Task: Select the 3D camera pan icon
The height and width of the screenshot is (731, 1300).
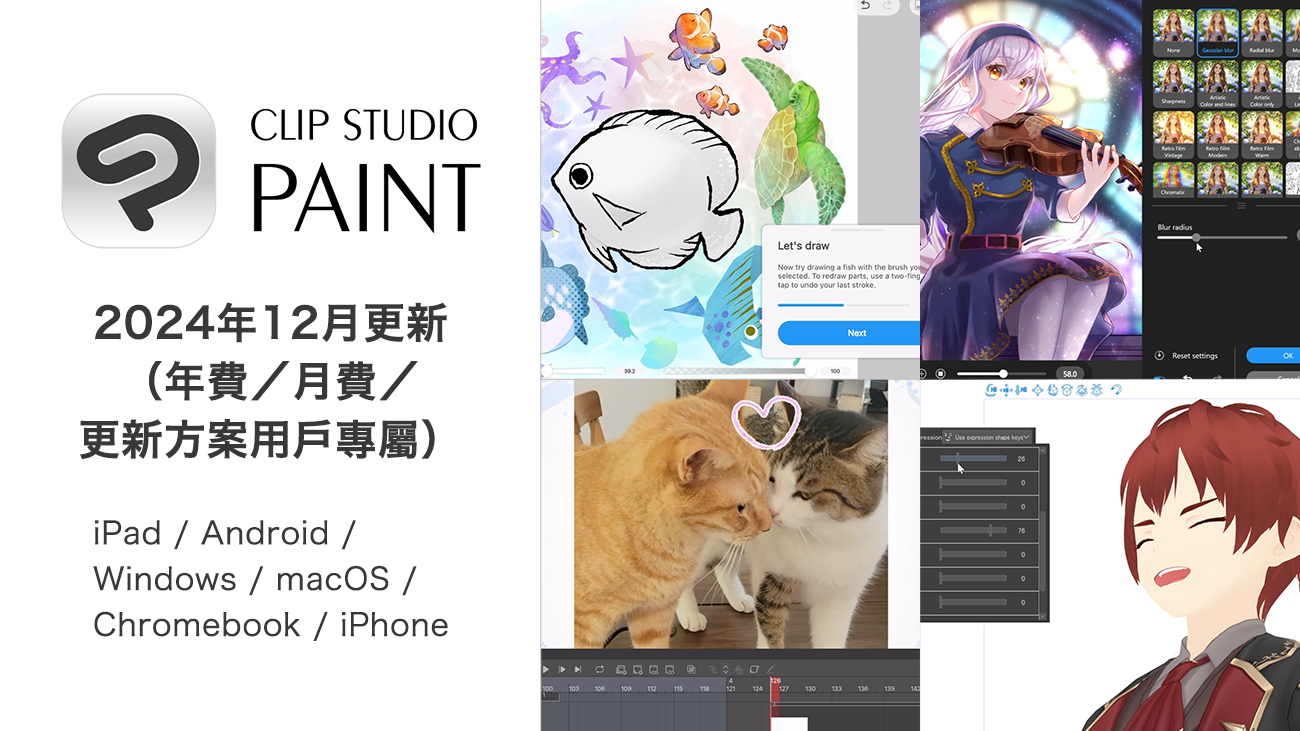Action: pos(1006,390)
